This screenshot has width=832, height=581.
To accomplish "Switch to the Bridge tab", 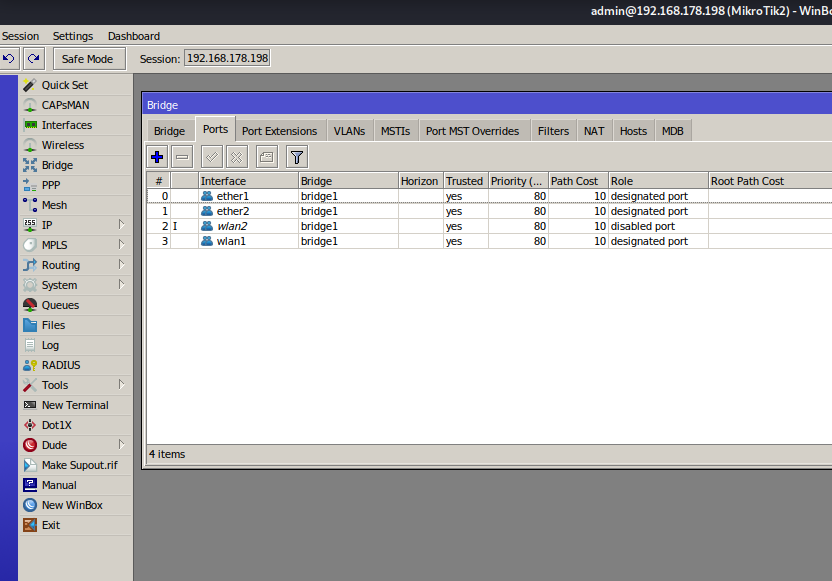I will point(170,131).
